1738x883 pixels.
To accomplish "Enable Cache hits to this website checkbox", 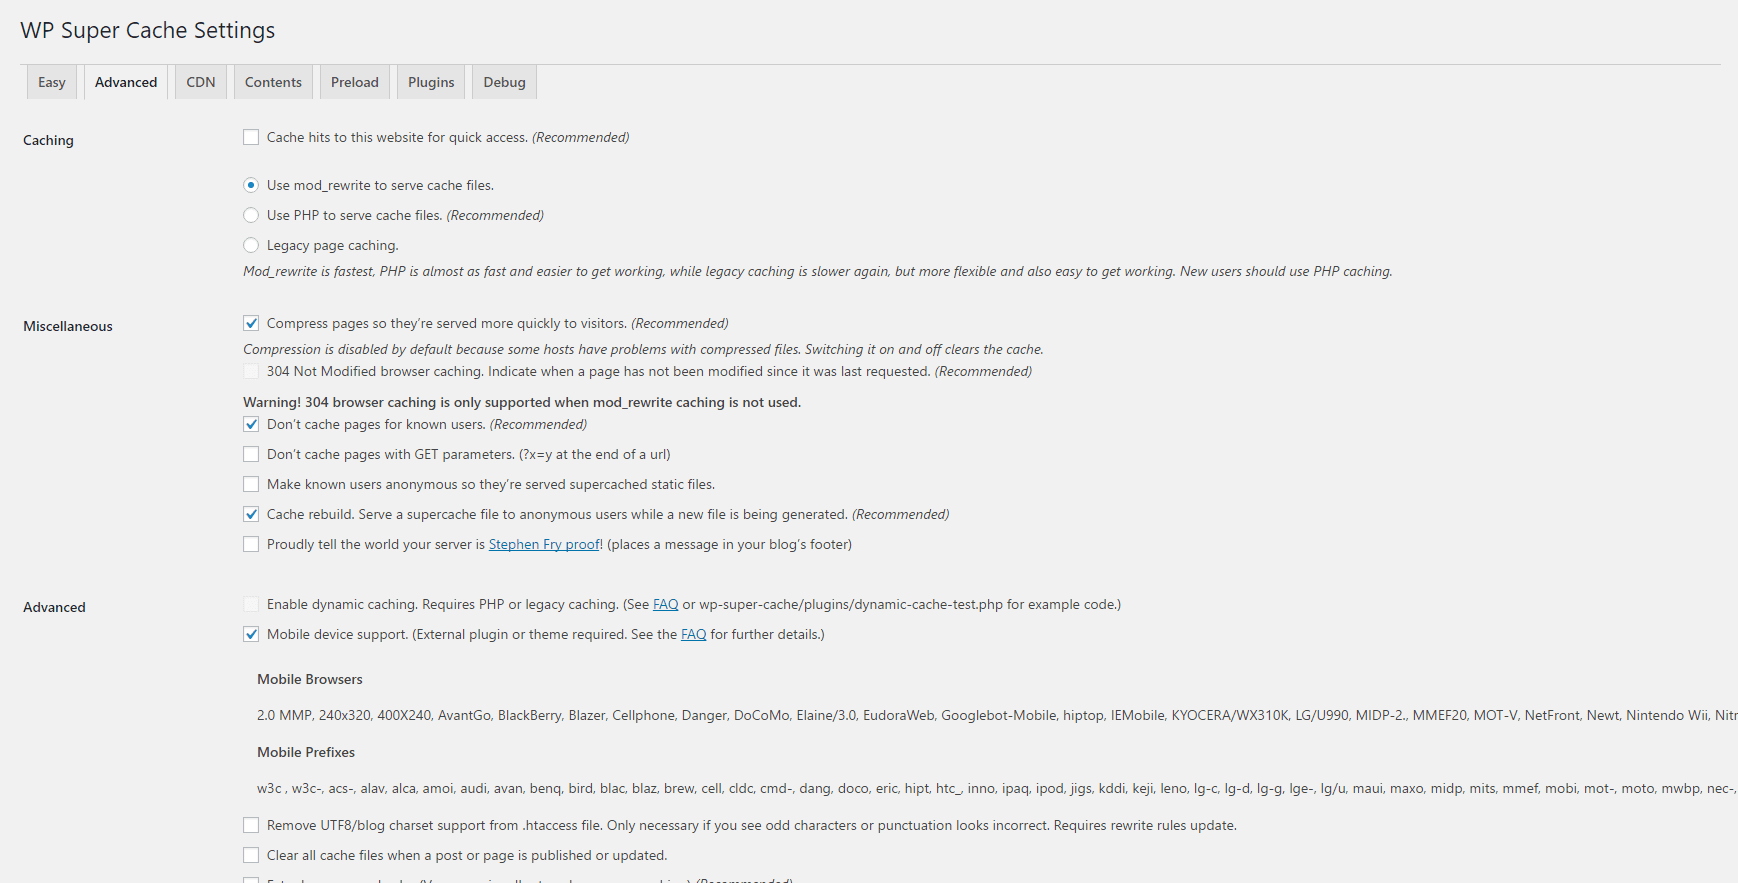I will pyautogui.click(x=251, y=137).
